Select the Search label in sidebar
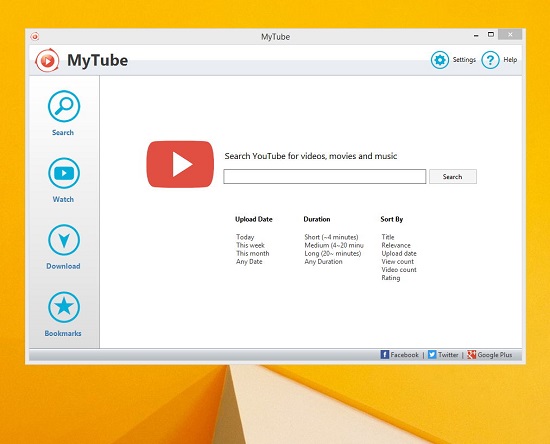550x444 pixels. (x=63, y=133)
